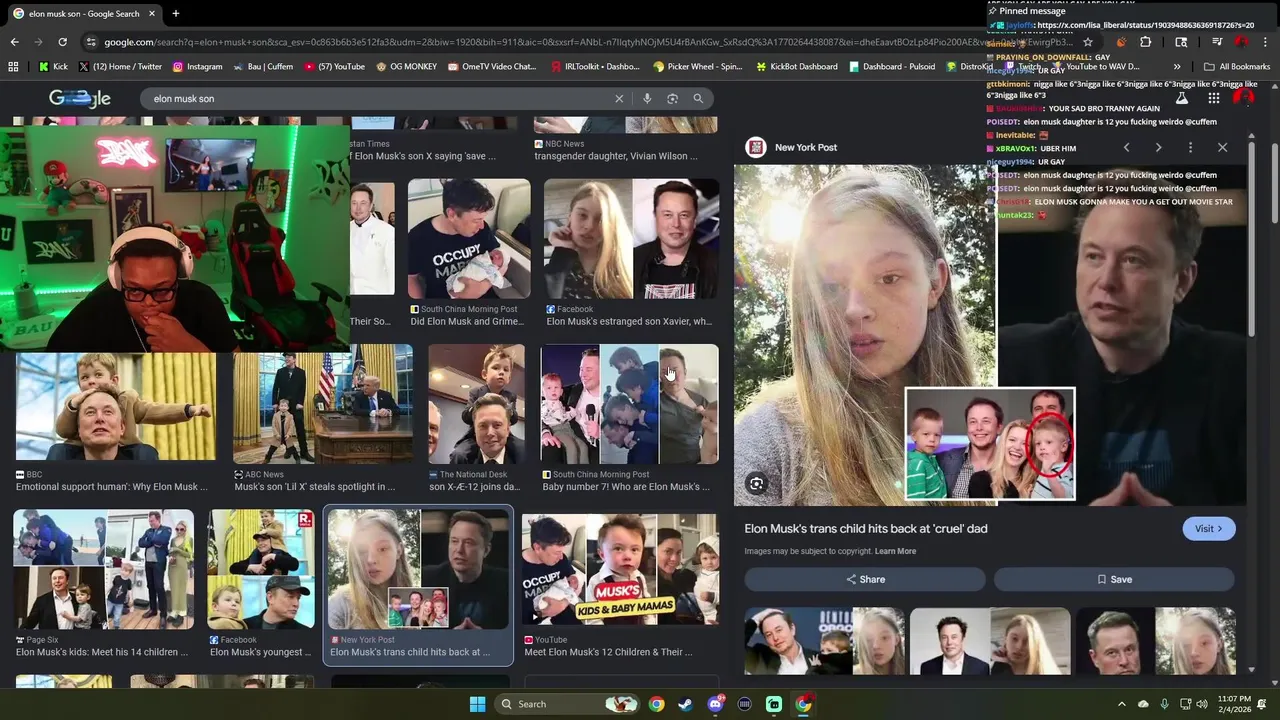Search inside image with Lens overlay icon
1280x720 pixels.
click(757, 484)
